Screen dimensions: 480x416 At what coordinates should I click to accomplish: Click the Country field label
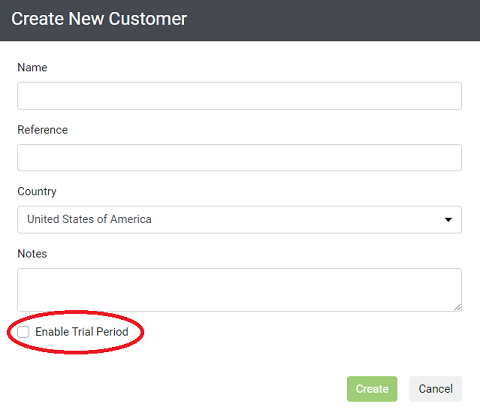coord(37,192)
